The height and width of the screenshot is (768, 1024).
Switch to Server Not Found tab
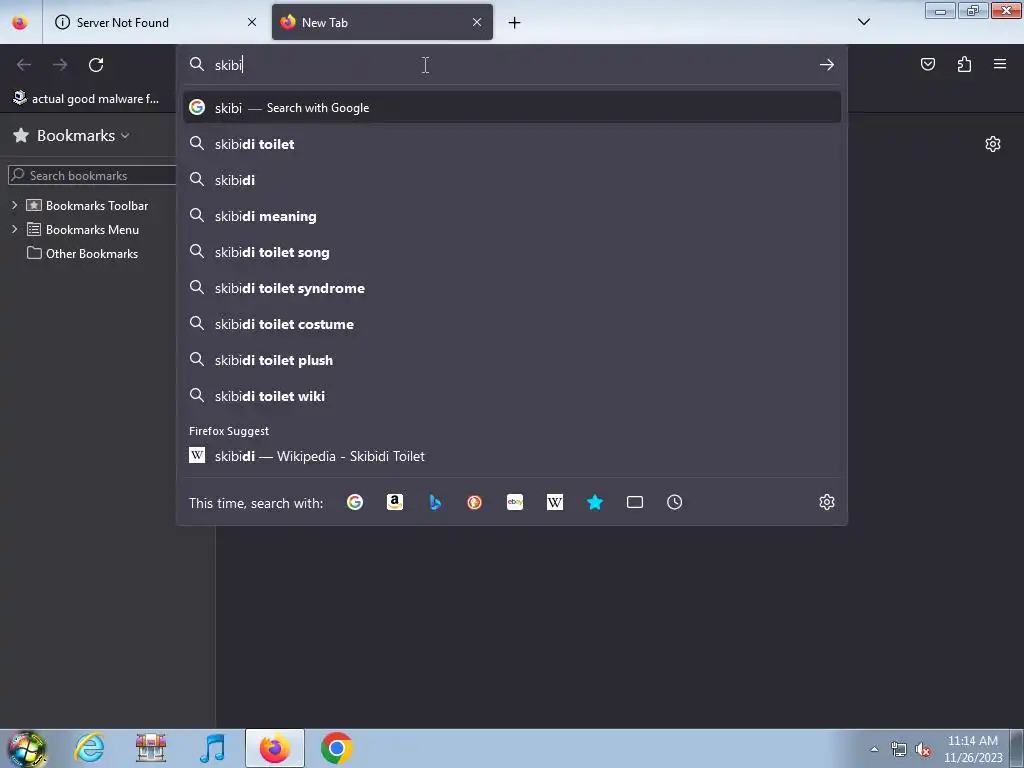click(x=157, y=22)
